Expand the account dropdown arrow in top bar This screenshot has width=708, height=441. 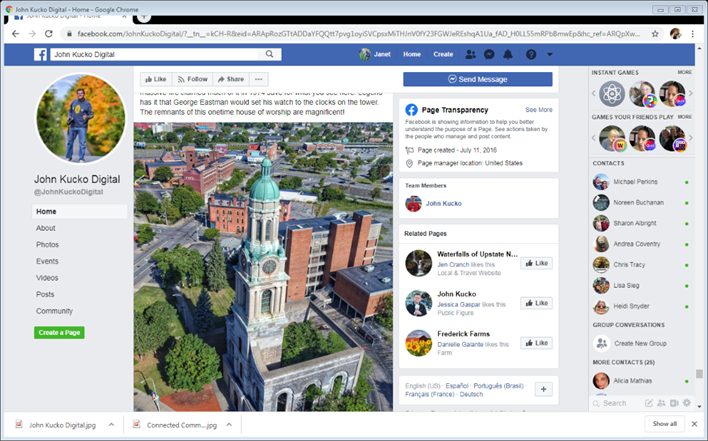tap(550, 55)
